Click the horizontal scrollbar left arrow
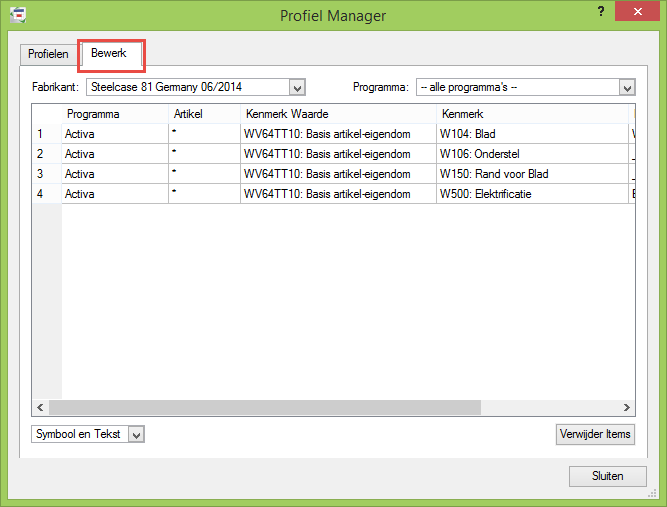 (x=41, y=408)
